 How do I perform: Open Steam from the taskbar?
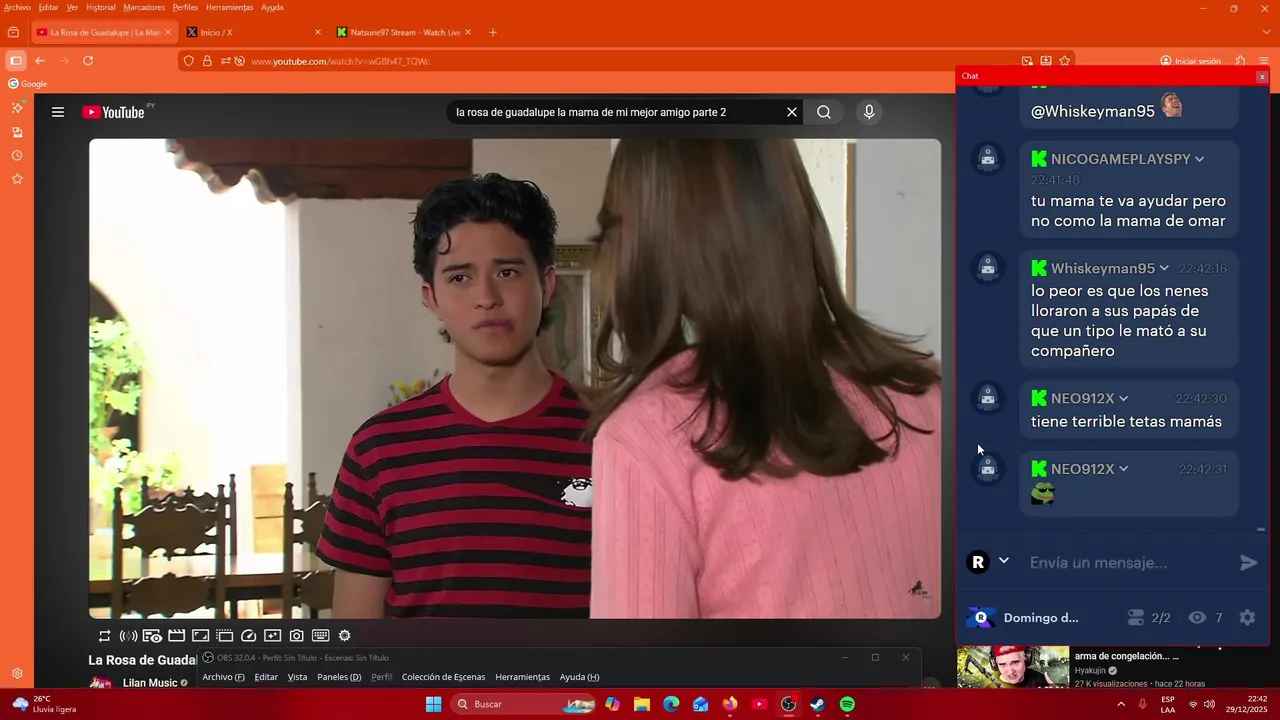click(817, 704)
